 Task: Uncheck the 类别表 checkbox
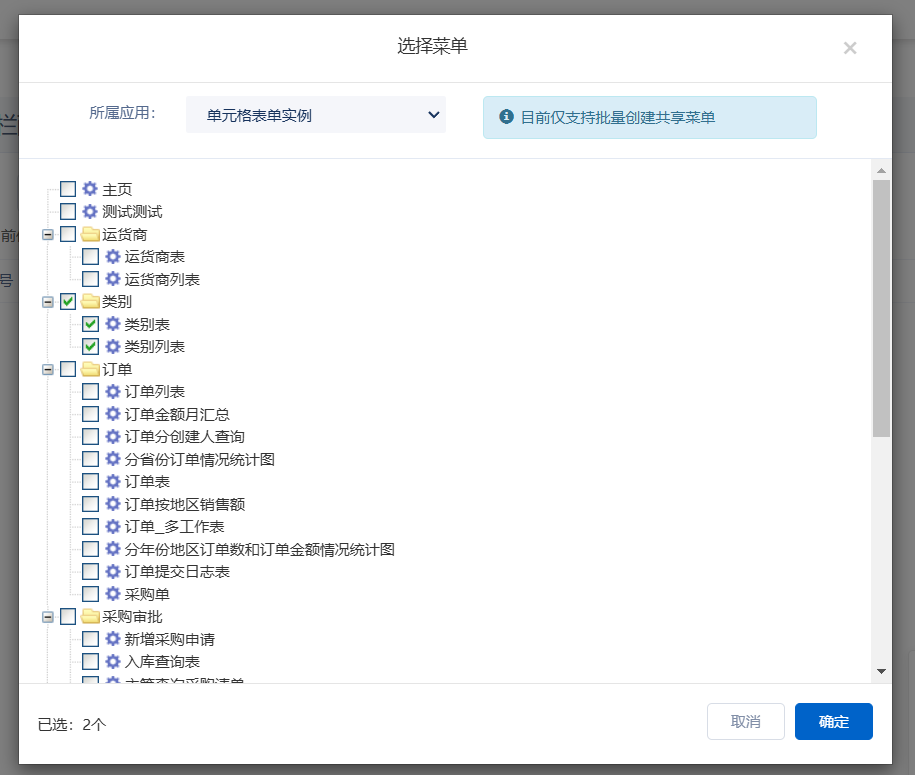pyautogui.click(x=90, y=324)
